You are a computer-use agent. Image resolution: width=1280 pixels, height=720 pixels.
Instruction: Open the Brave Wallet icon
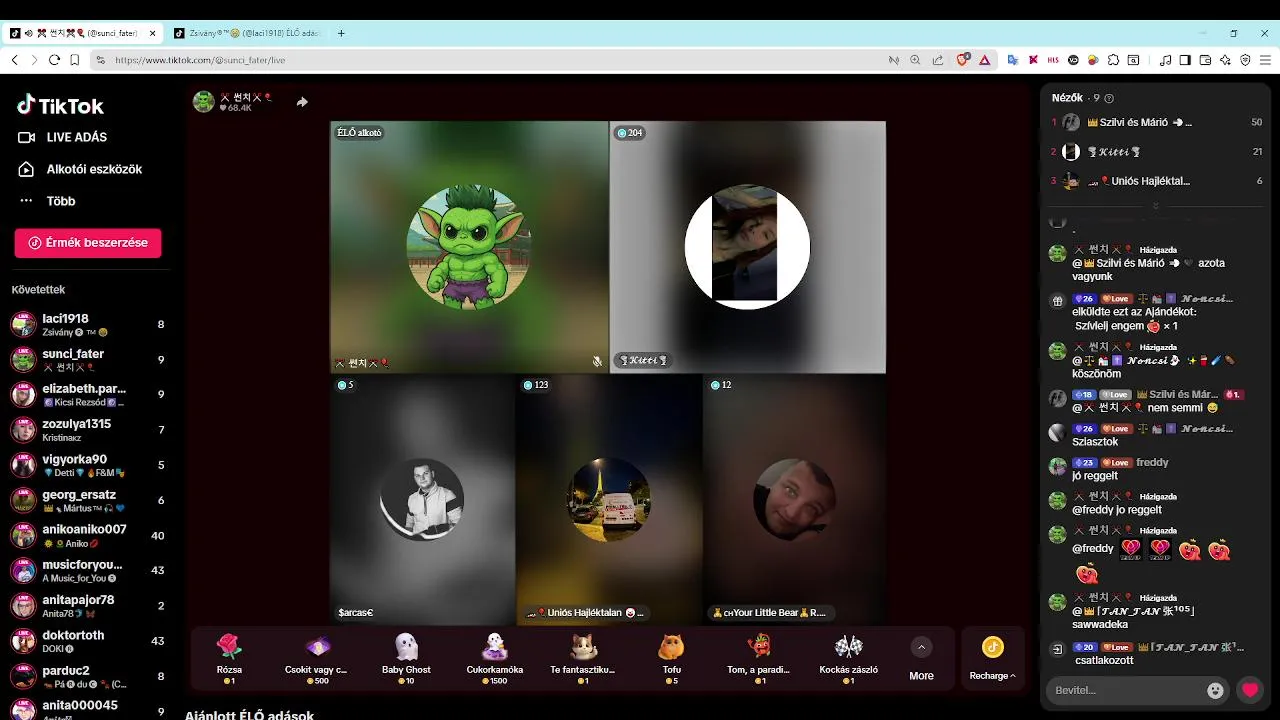click(1205, 60)
